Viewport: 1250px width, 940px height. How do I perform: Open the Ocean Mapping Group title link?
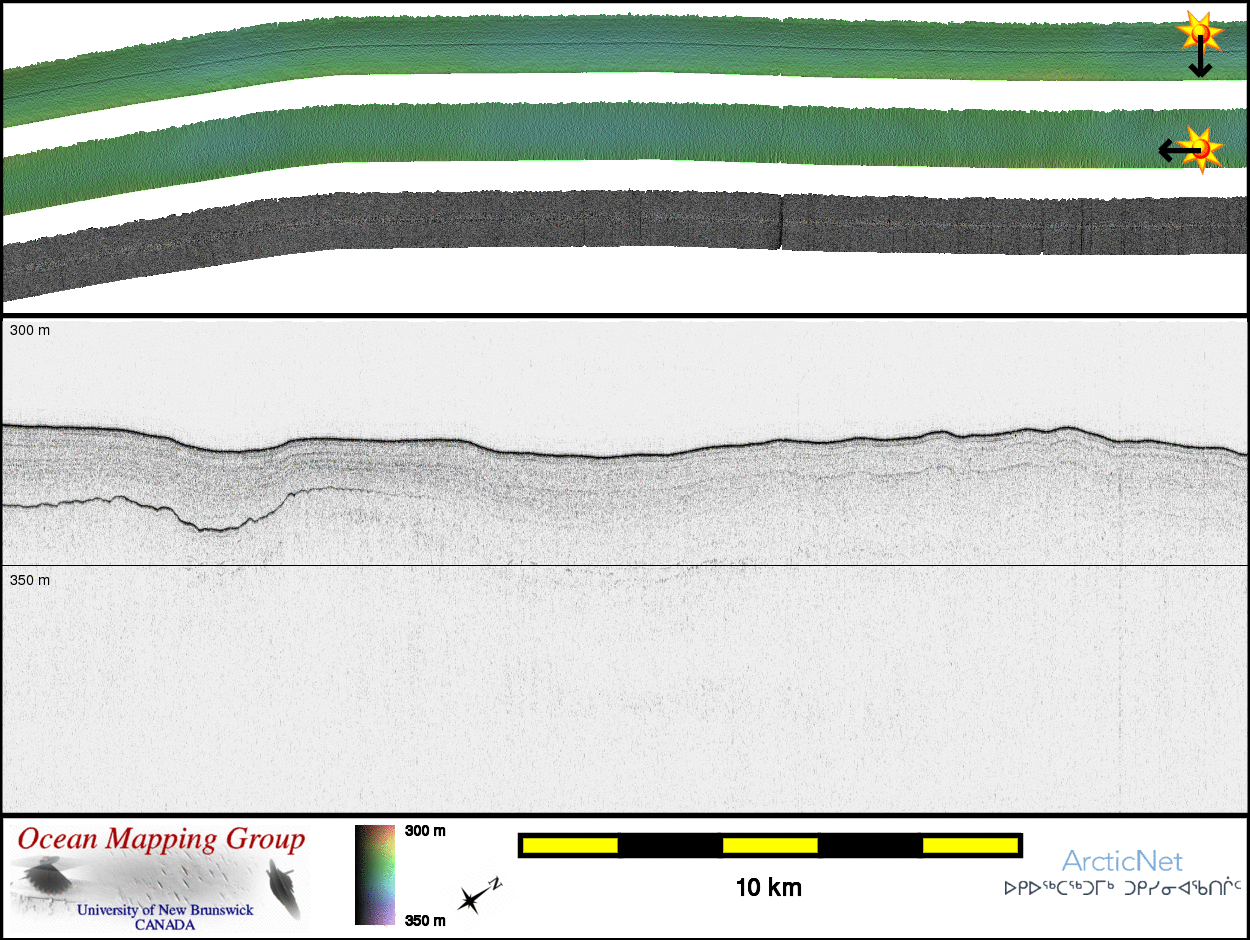[x=160, y=840]
